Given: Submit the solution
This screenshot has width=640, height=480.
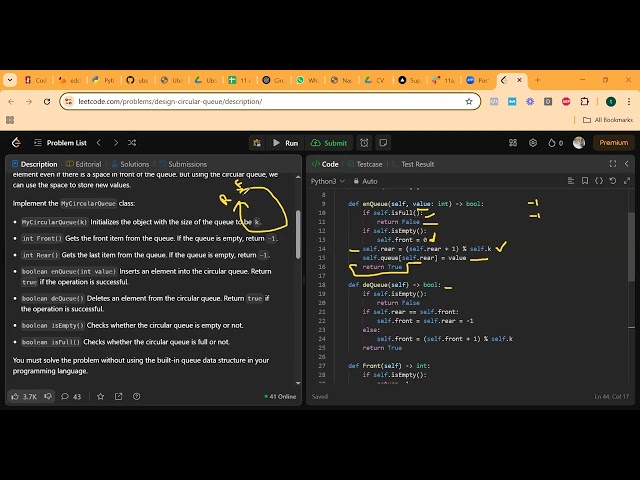Looking at the screenshot, I should 329,143.
